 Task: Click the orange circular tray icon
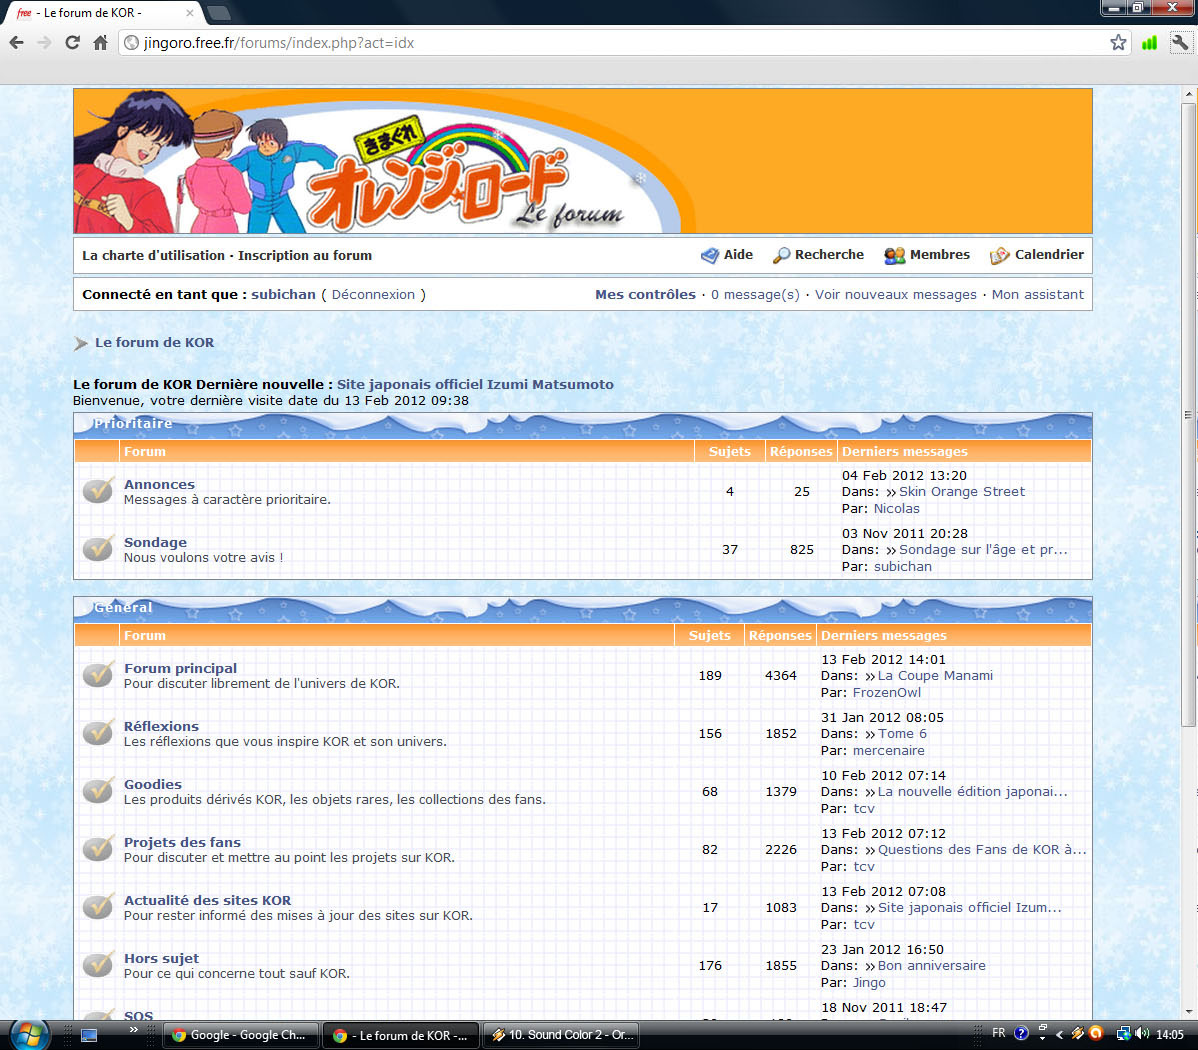tap(1096, 1034)
